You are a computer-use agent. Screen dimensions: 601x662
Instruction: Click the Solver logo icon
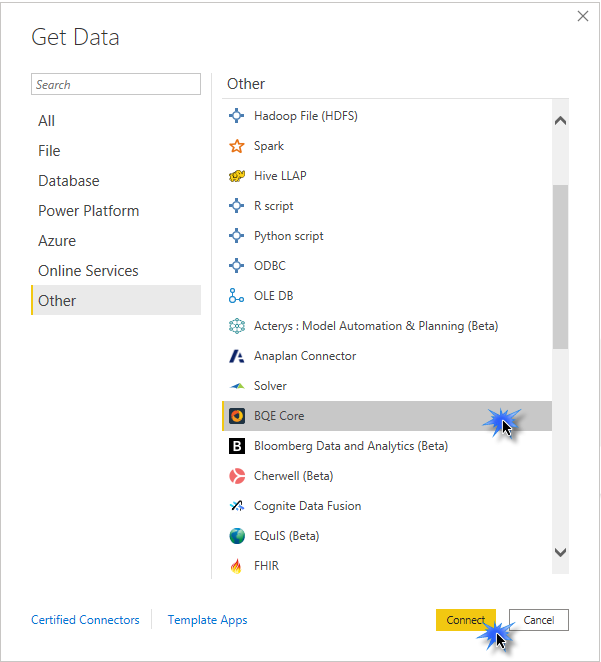[237, 386]
